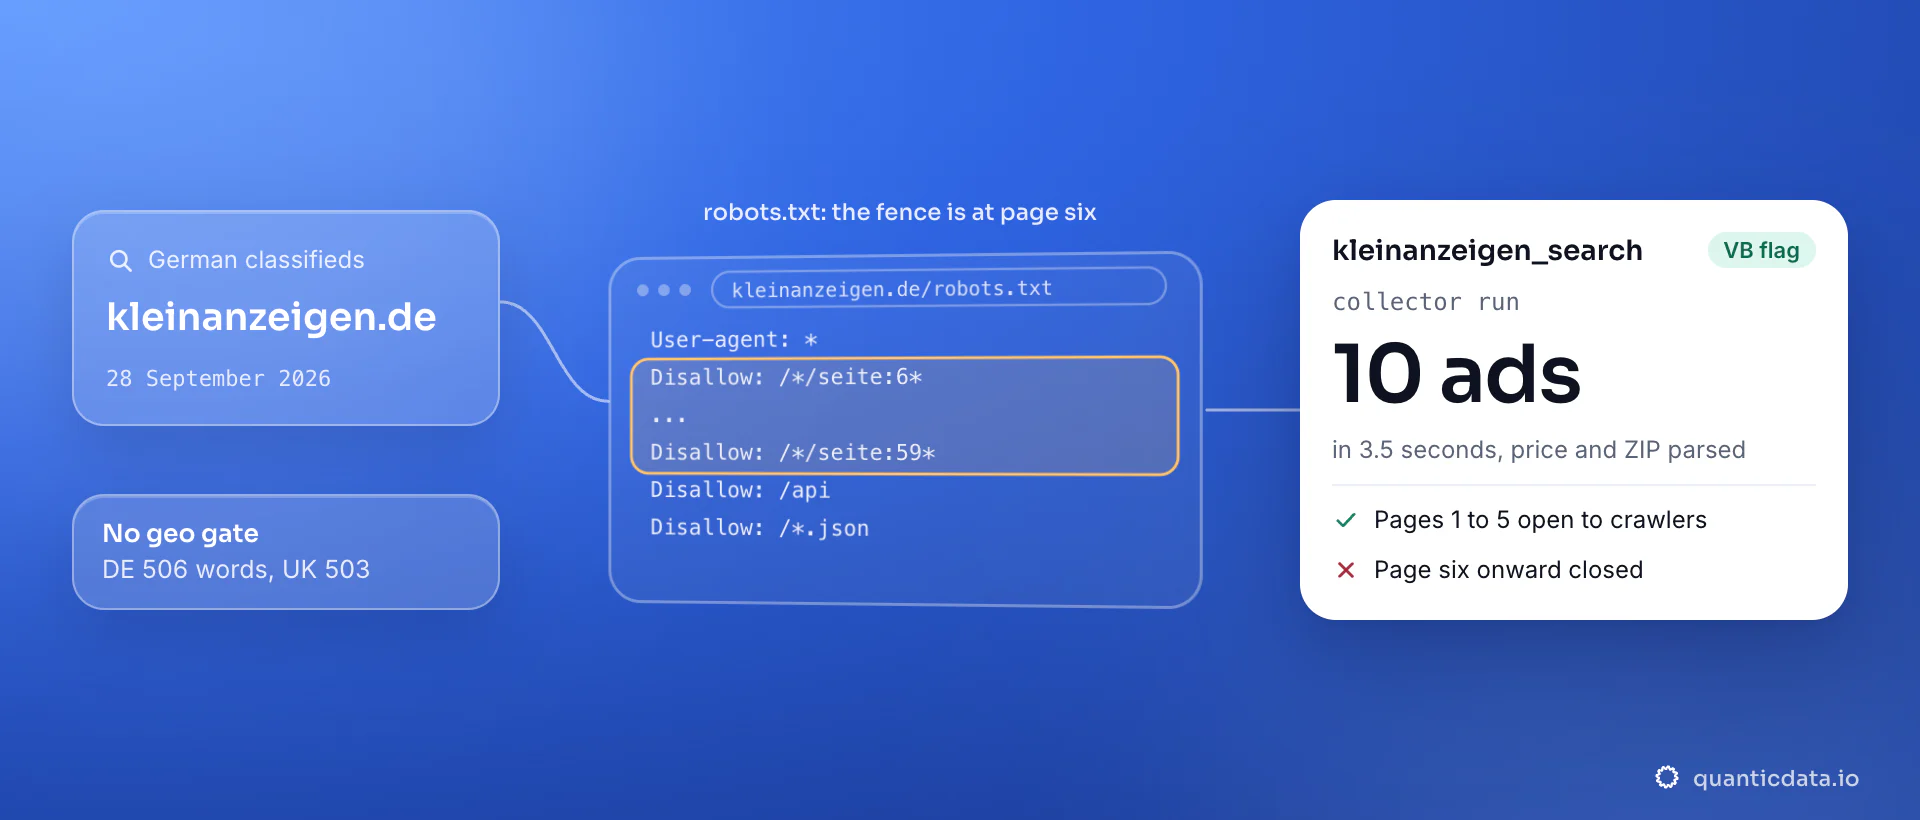
Task: Click the large 10 ads figure
Action: coord(1457,373)
